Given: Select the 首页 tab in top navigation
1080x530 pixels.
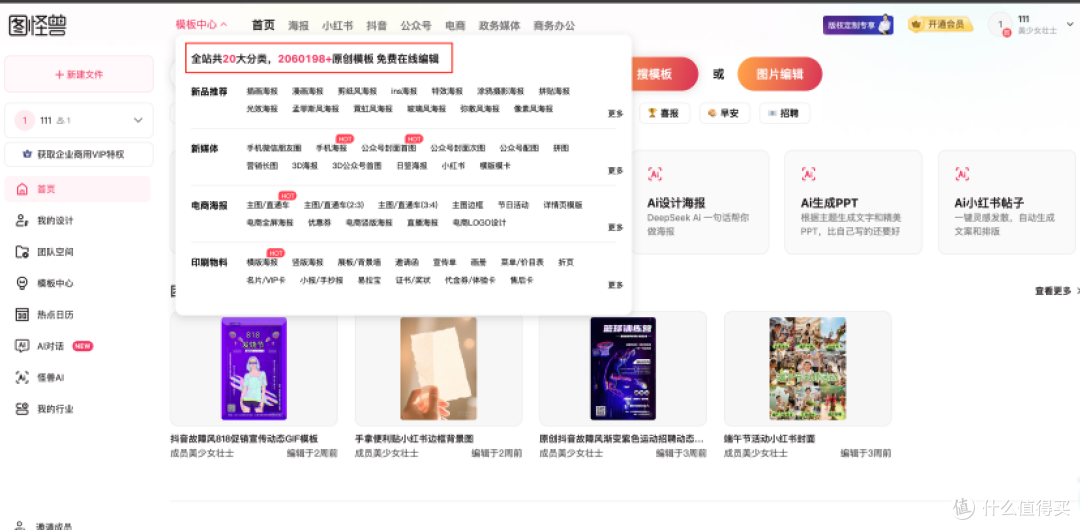Looking at the screenshot, I should click(x=263, y=26).
